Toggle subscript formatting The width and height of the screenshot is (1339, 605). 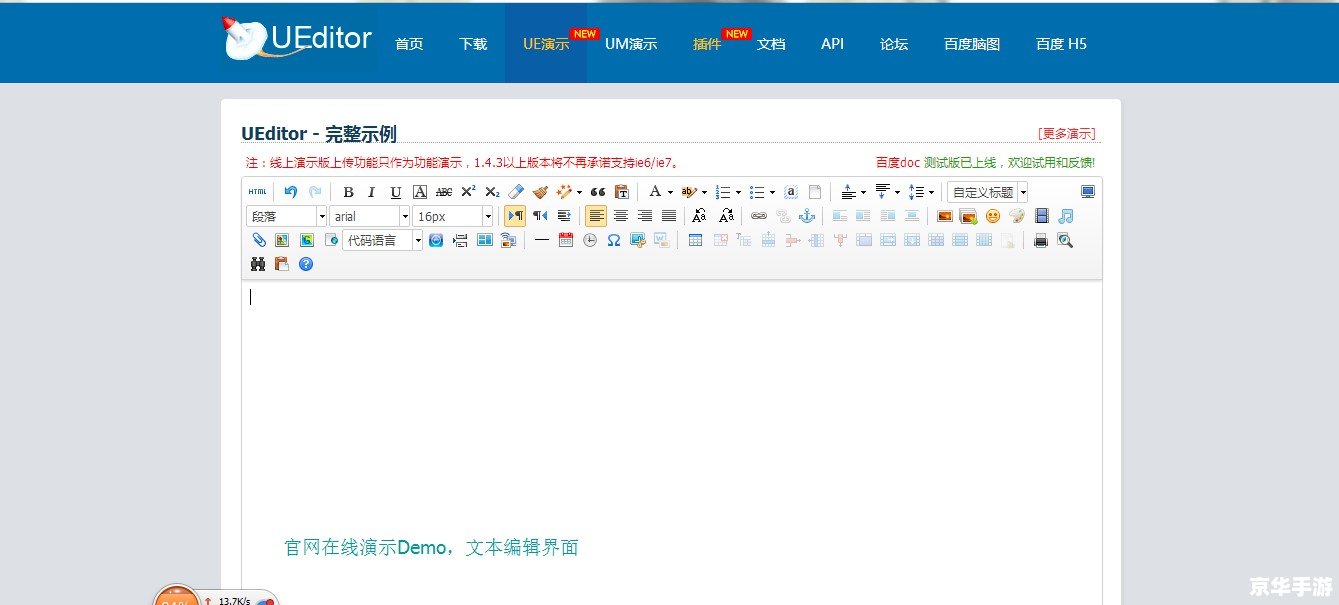coord(492,192)
